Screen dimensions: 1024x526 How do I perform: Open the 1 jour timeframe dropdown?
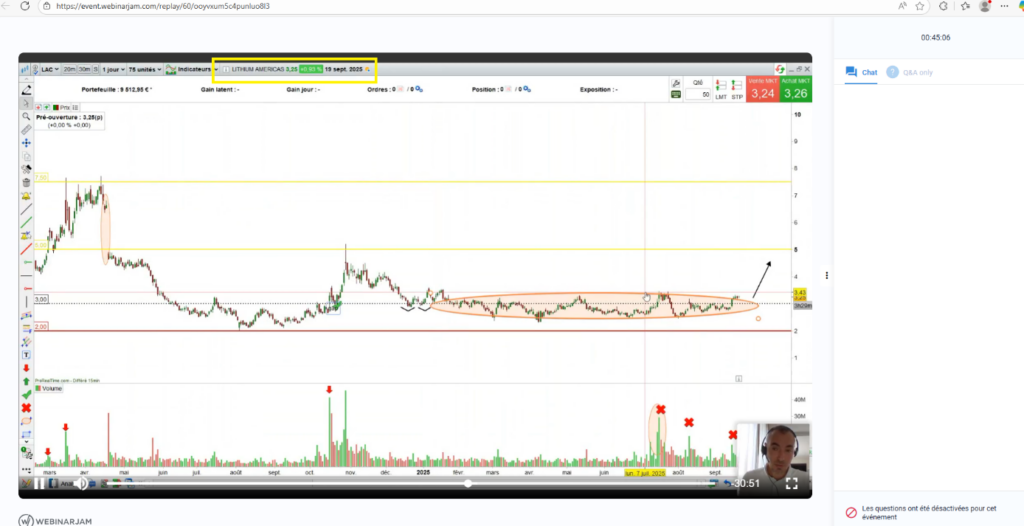(113, 69)
